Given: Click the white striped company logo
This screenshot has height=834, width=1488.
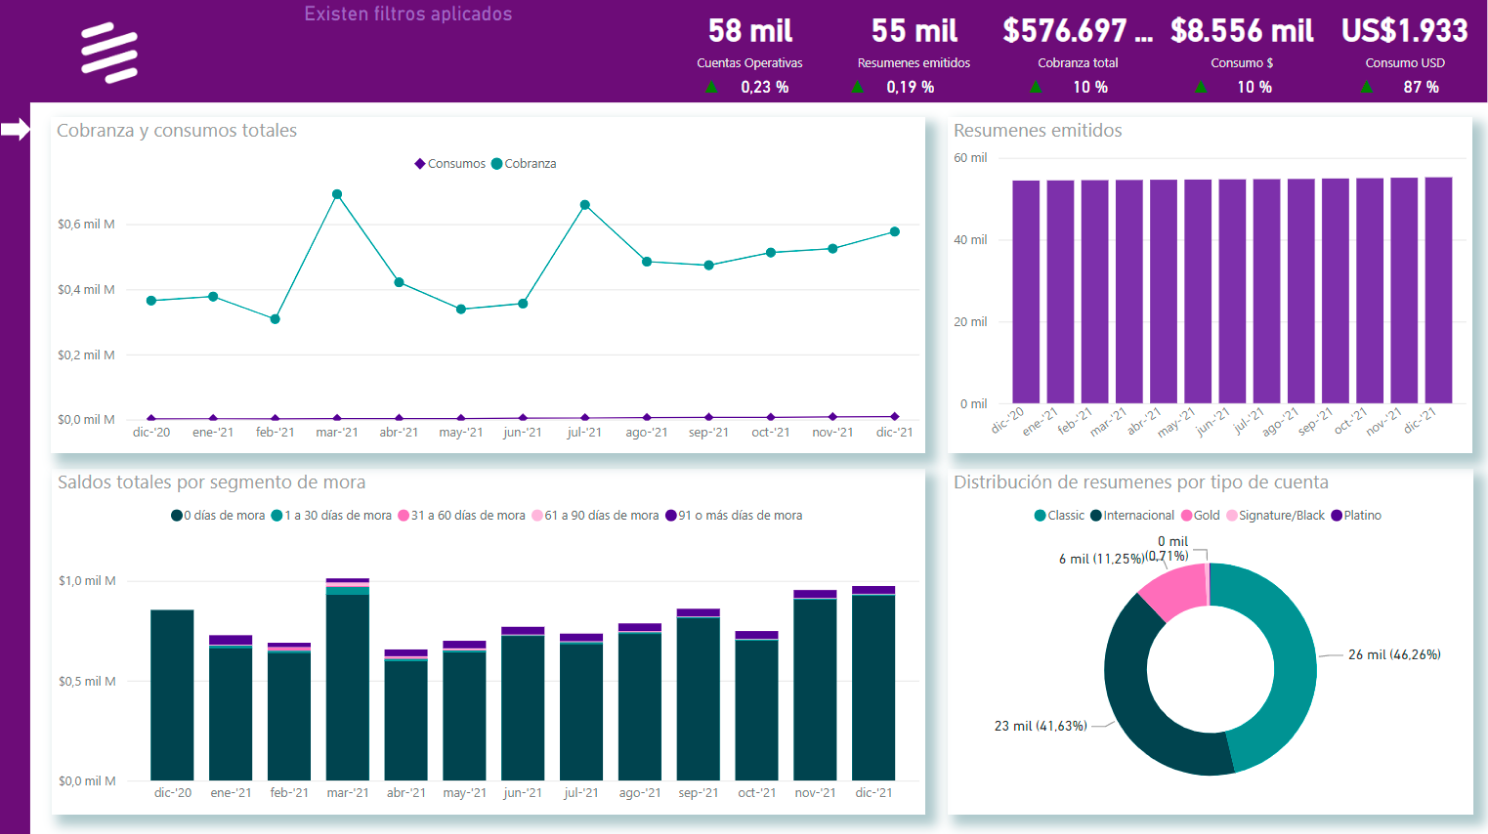Looking at the screenshot, I should [109, 53].
